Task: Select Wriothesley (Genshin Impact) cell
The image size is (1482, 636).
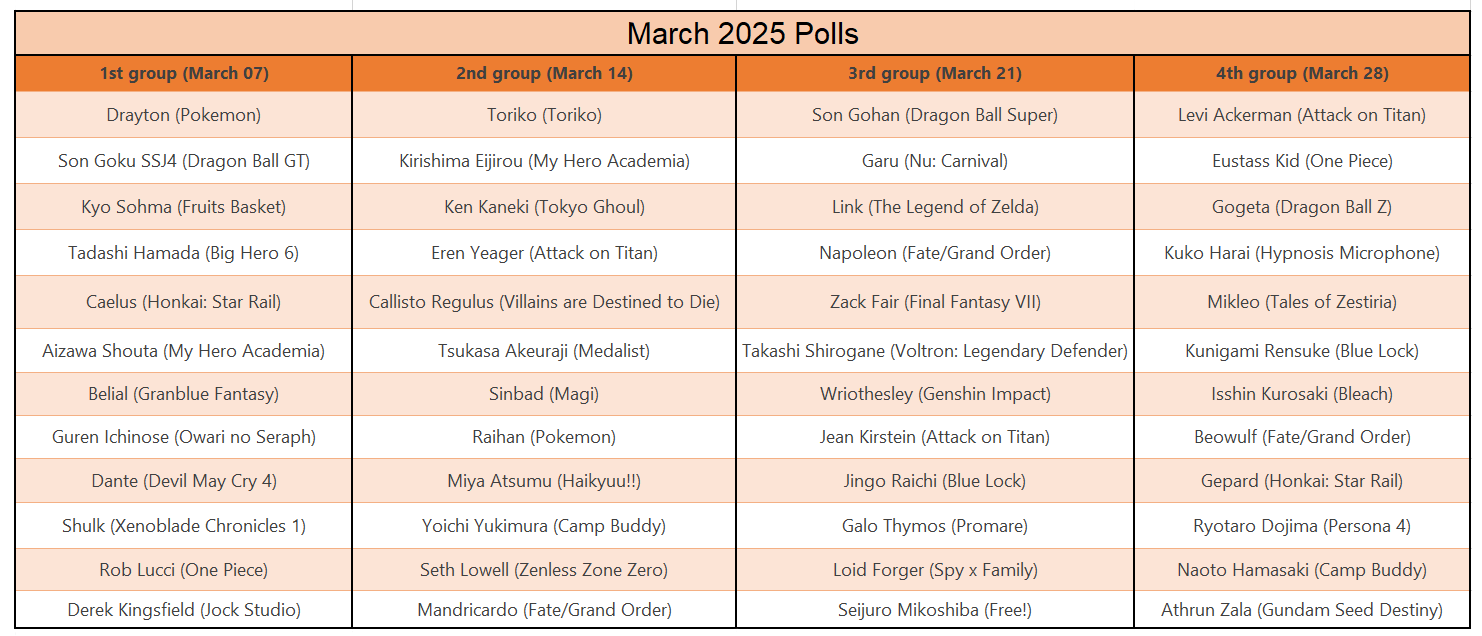Action: pos(935,394)
